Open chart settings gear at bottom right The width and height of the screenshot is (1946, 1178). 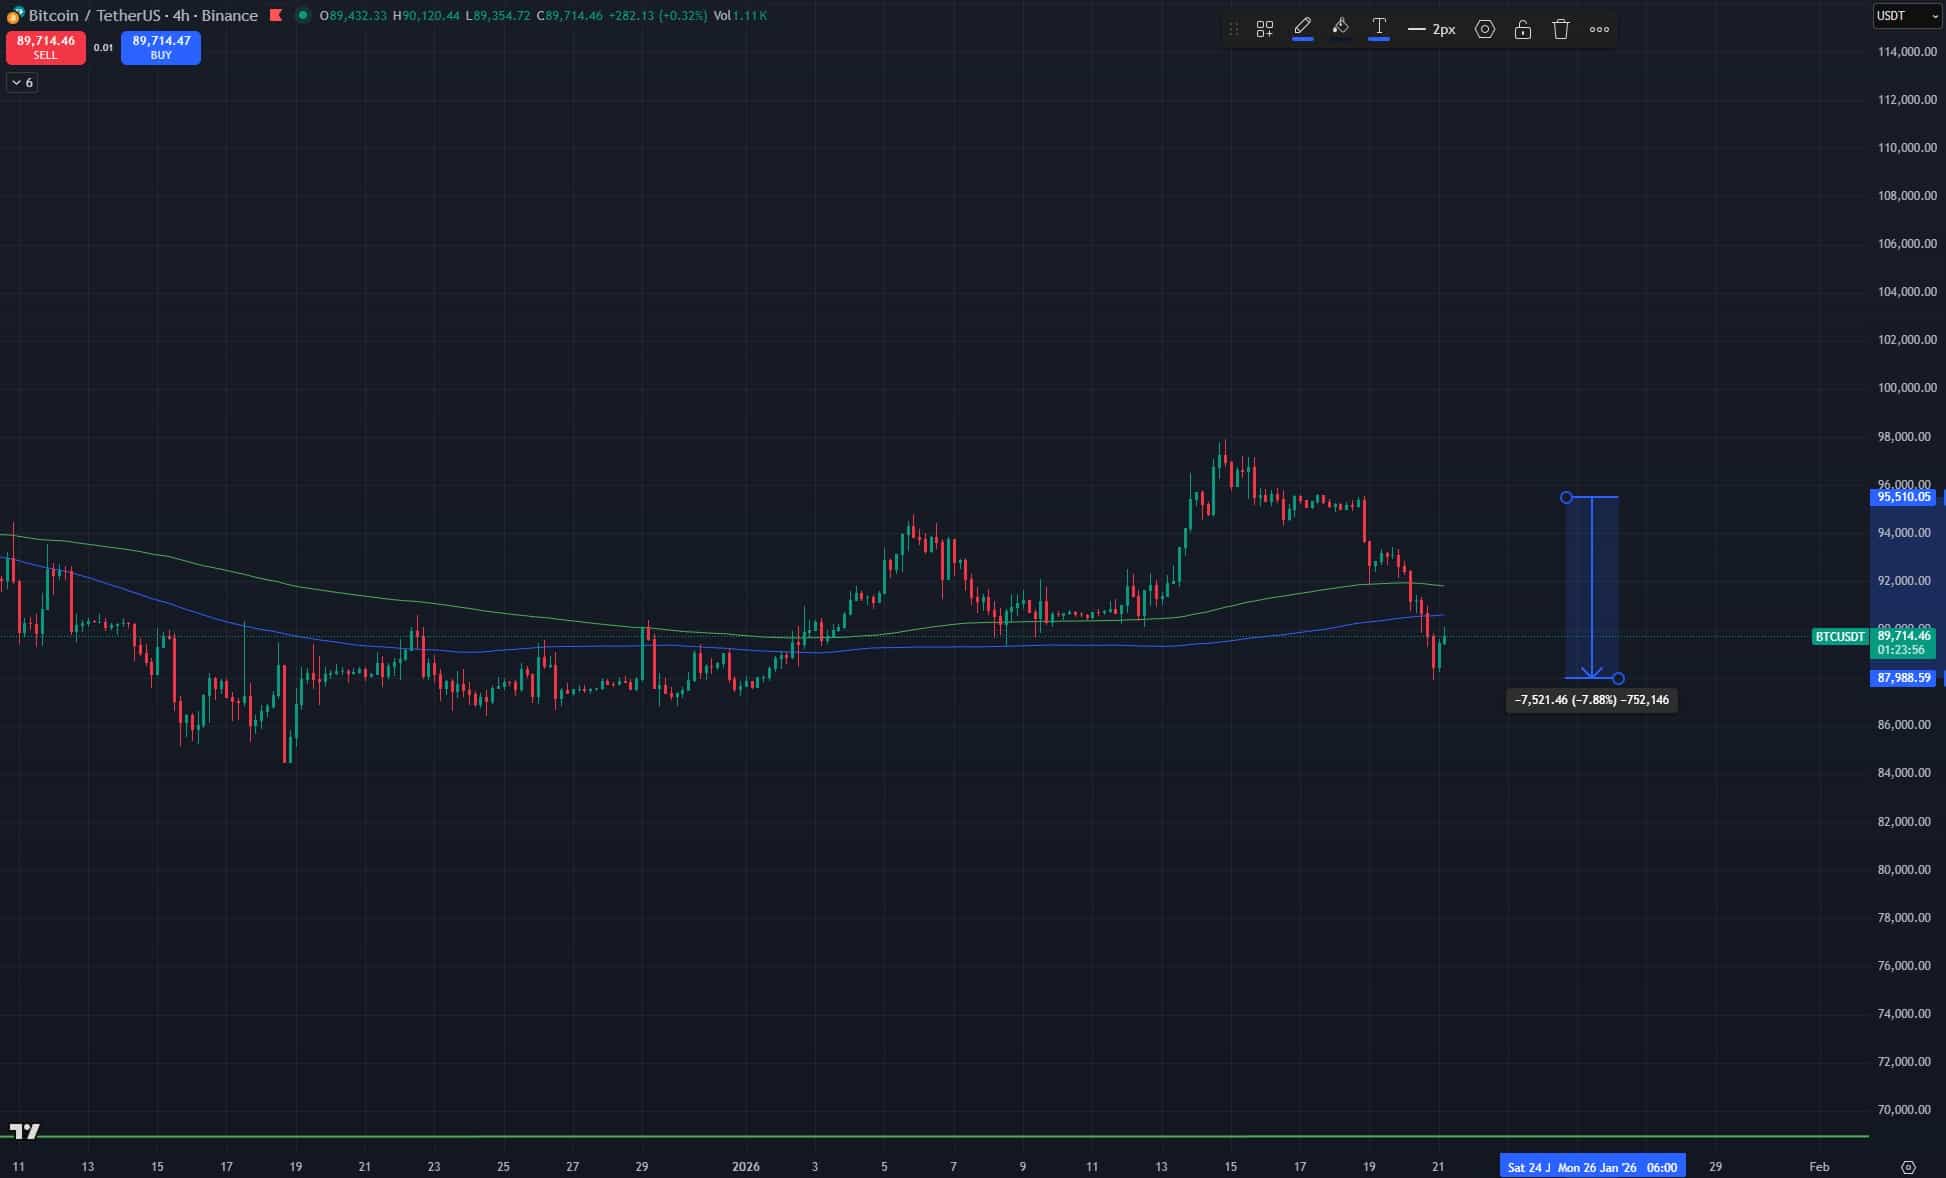coord(1907,1167)
